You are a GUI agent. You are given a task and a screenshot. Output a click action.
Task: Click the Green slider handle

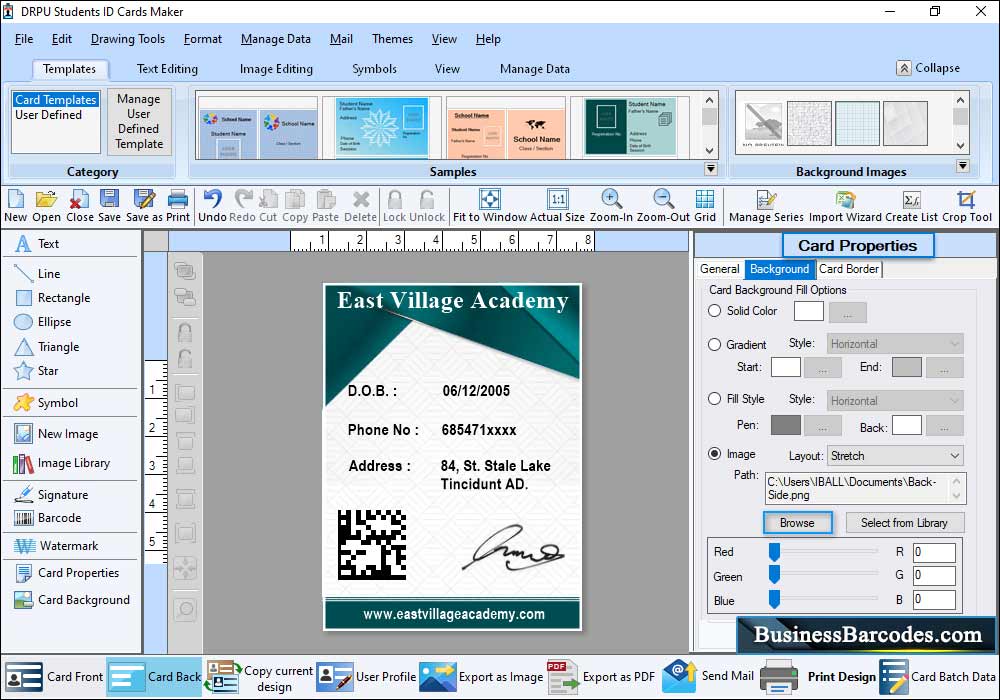[774, 576]
